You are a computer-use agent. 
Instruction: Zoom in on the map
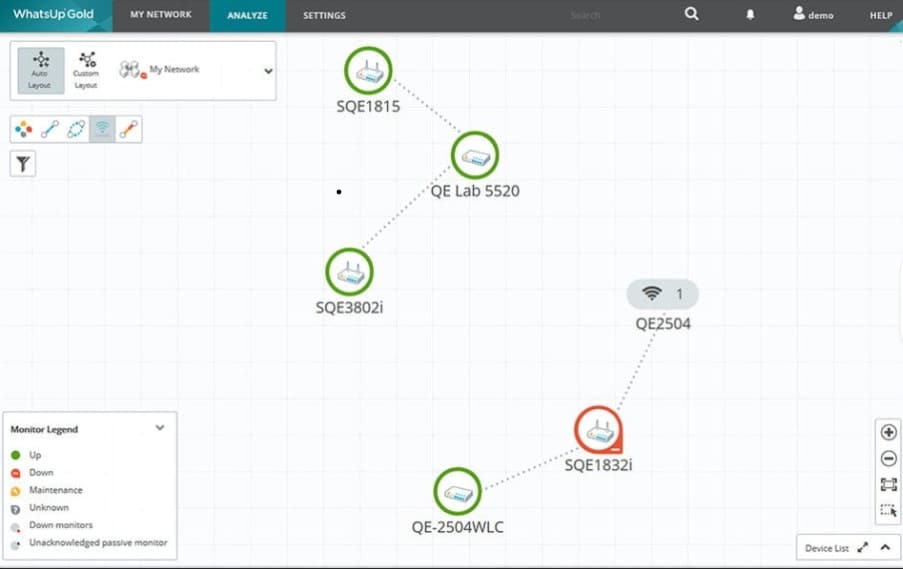889,432
